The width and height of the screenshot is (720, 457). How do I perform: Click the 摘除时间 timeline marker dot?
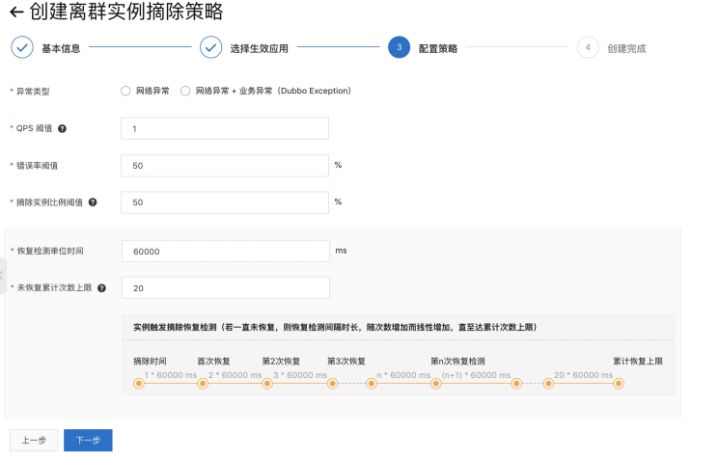click(139, 384)
